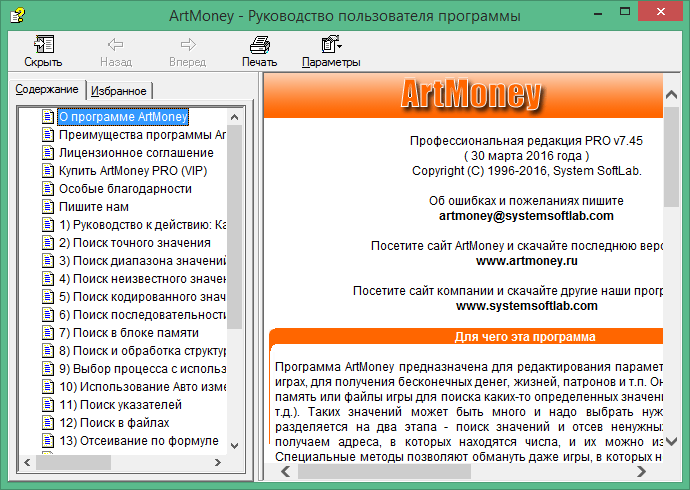Click page icon beside 2) Поиск точного значения
The image size is (690, 490).
click(x=48, y=243)
